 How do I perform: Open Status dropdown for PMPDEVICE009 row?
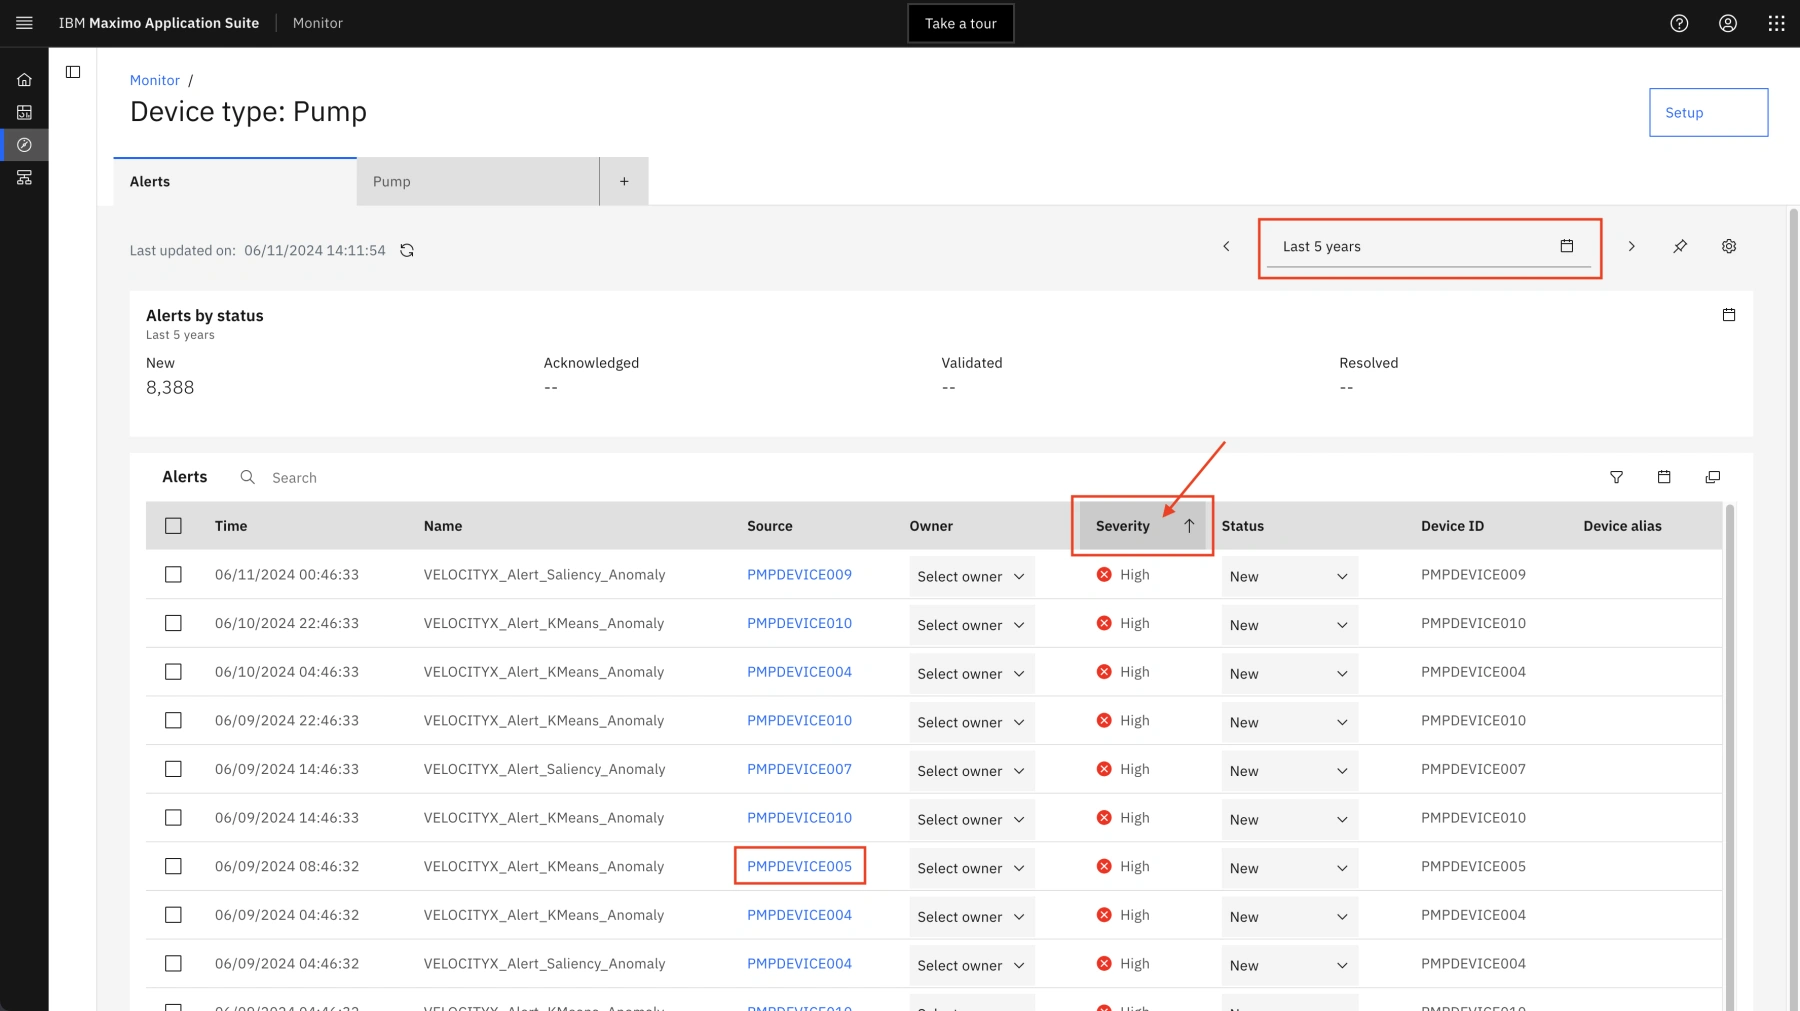[x=1289, y=576]
